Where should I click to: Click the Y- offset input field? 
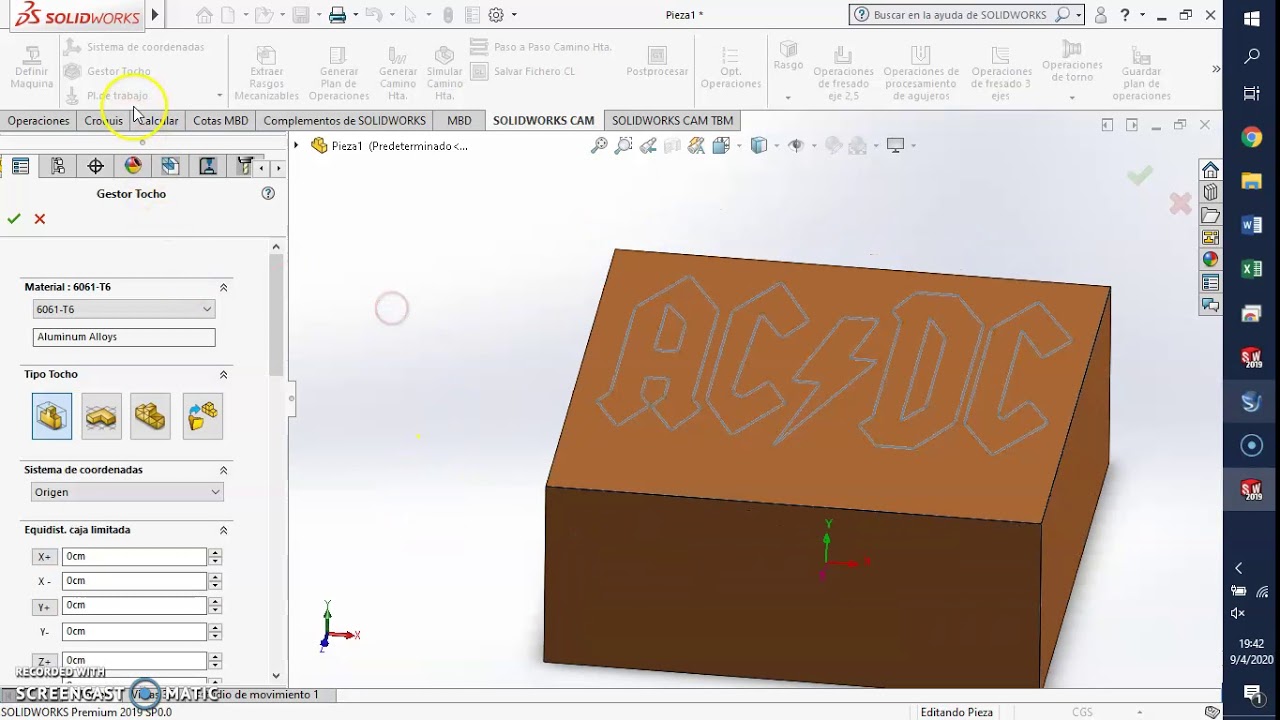(134, 631)
